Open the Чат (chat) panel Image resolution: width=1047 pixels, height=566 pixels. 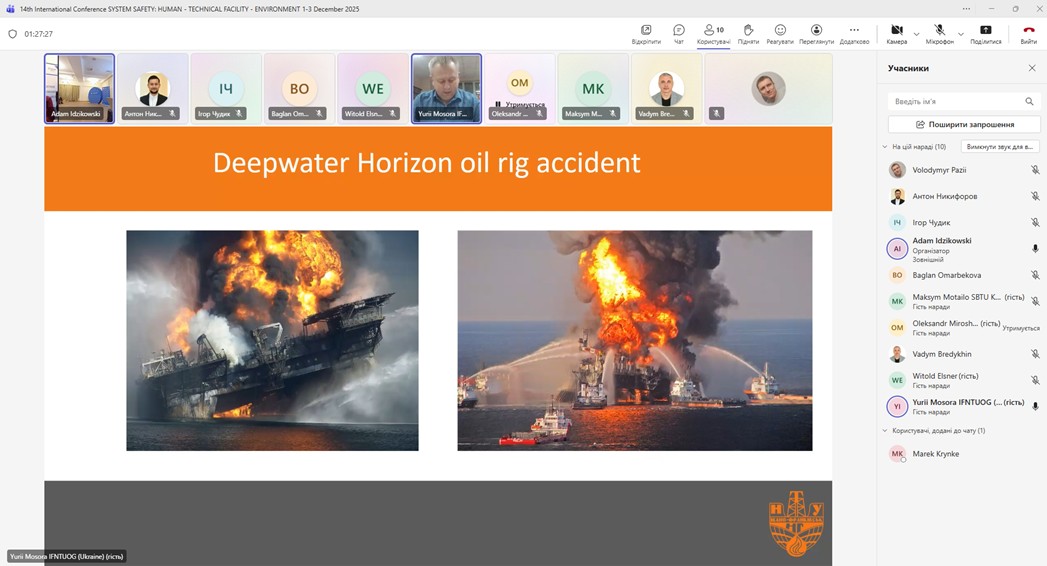pos(678,34)
